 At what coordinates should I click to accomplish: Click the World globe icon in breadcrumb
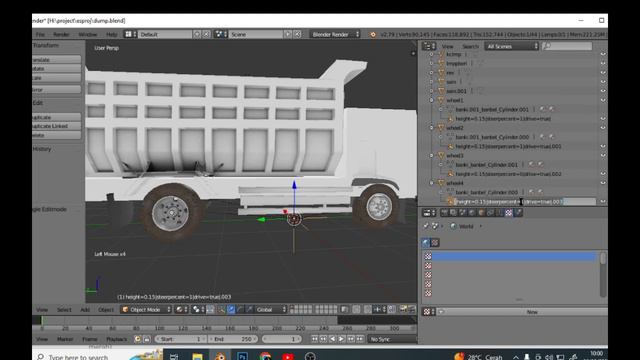point(453,226)
